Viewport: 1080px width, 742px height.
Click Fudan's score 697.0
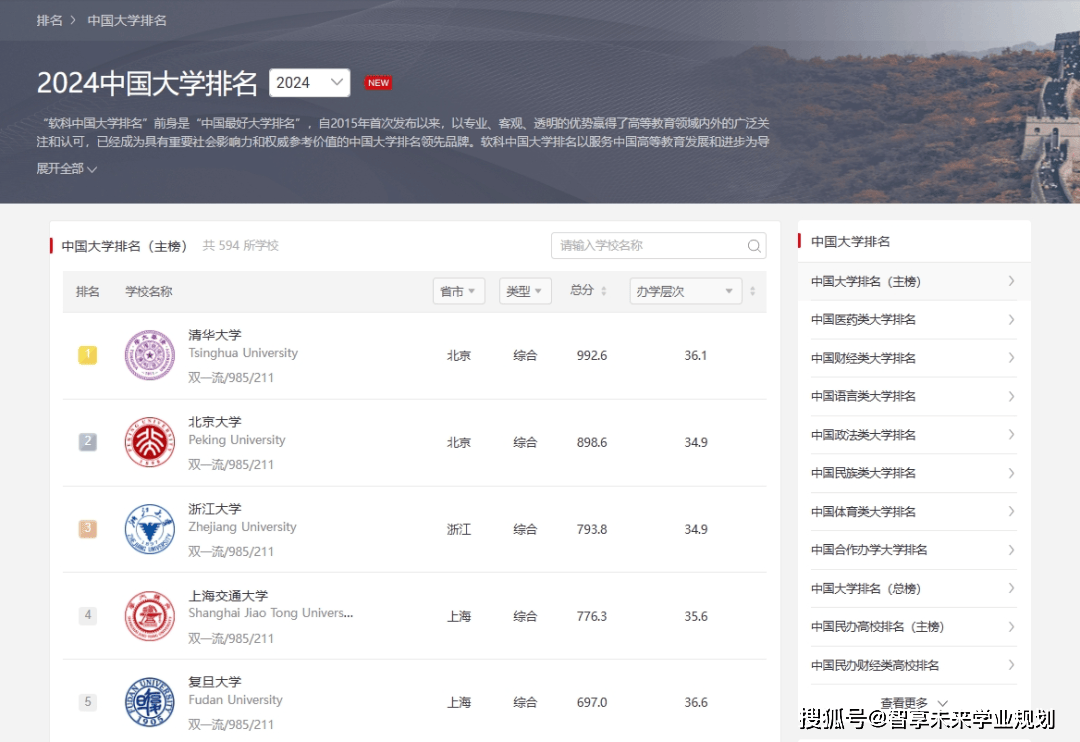pyautogui.click(x=592, y=702)
